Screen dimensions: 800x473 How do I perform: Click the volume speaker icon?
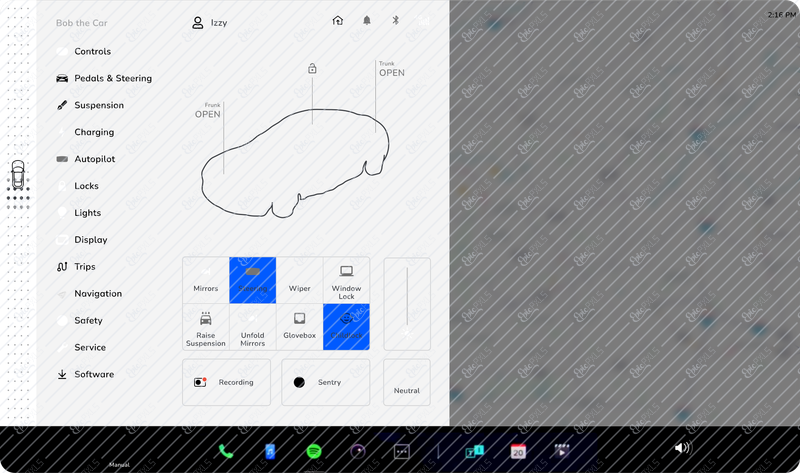tap(683, 448)
